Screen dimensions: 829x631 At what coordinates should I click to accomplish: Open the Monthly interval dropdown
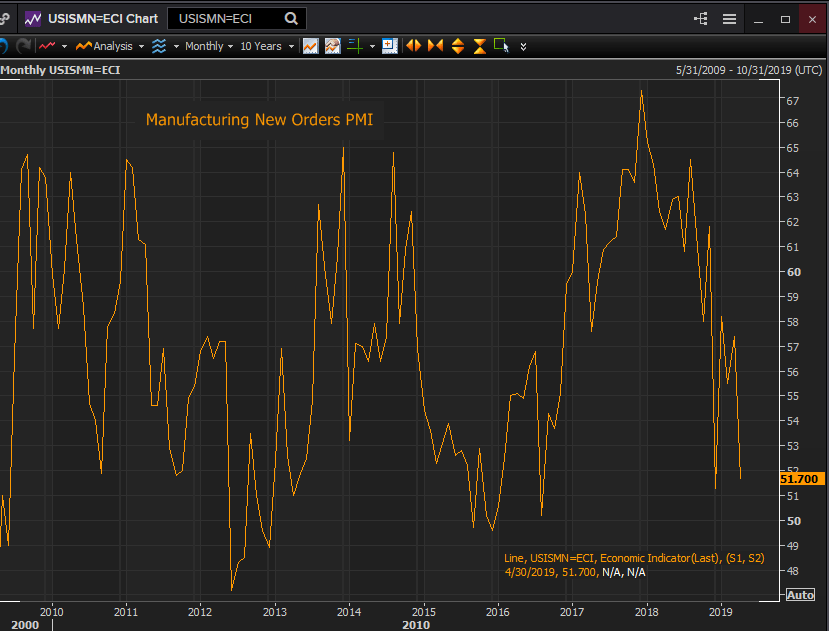coord(209,47)
